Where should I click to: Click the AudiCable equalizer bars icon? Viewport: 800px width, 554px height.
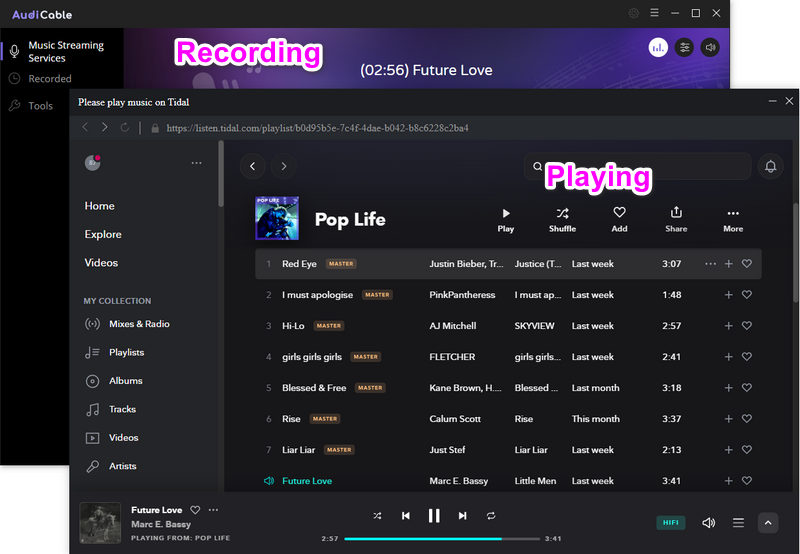658,47
